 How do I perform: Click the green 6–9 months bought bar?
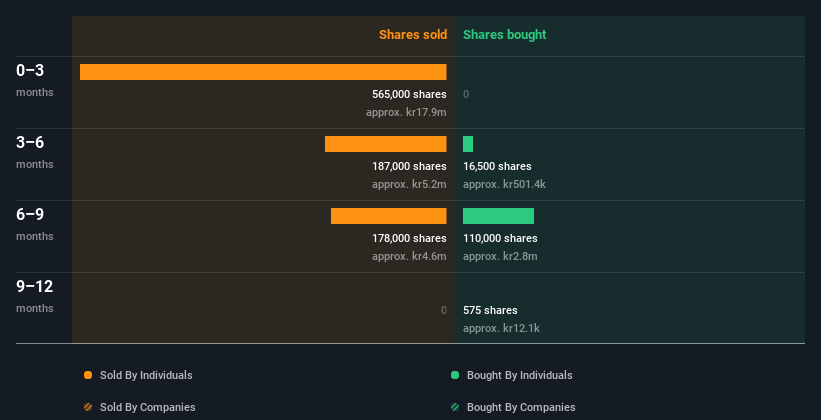[x=498, y=216]
